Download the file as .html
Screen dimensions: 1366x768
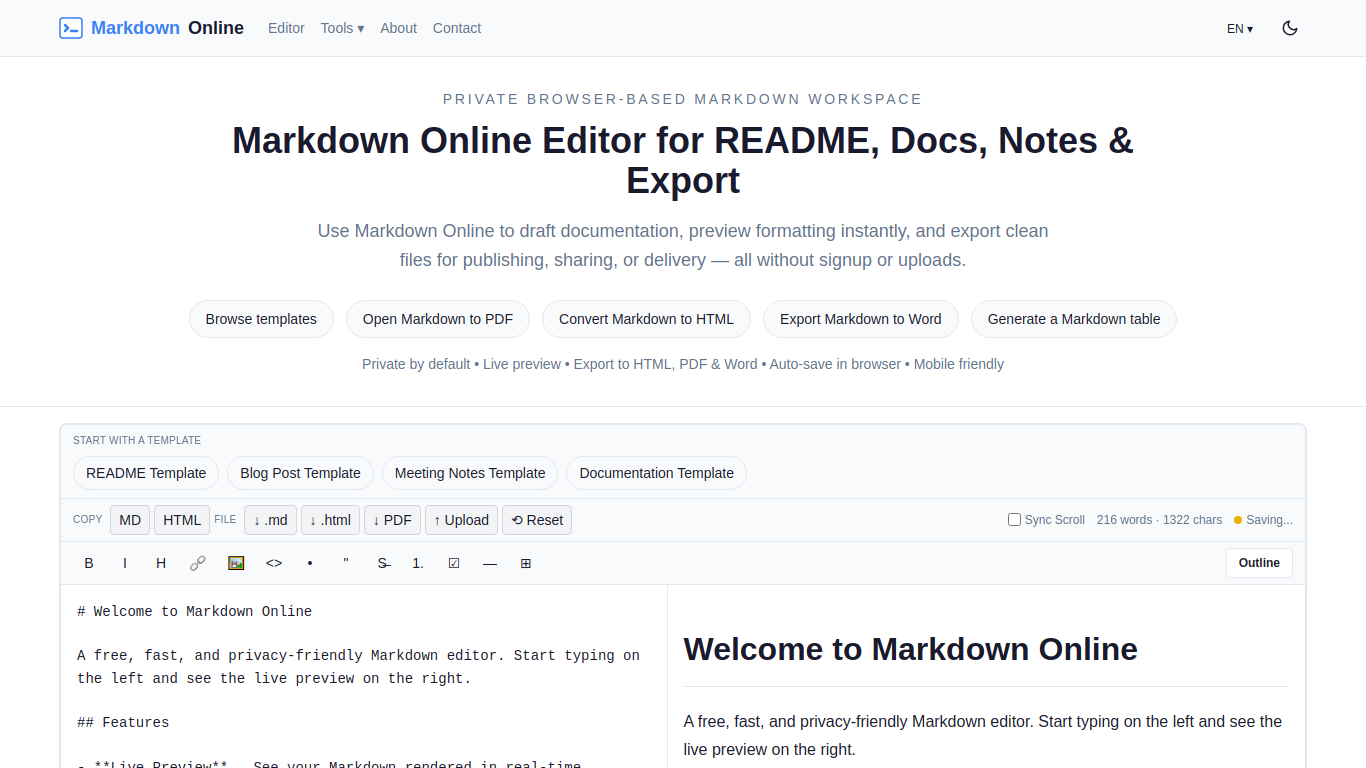tap(330, 520)
